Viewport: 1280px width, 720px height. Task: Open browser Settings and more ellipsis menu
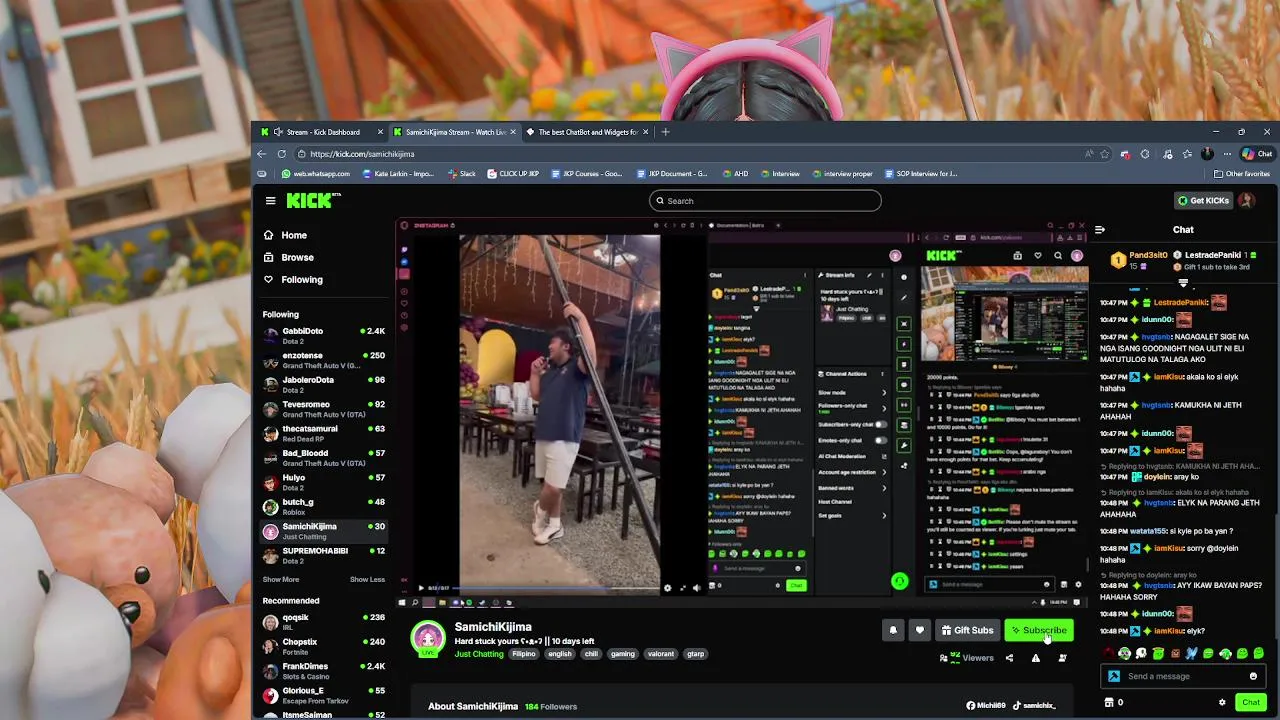pos(1227,154)
